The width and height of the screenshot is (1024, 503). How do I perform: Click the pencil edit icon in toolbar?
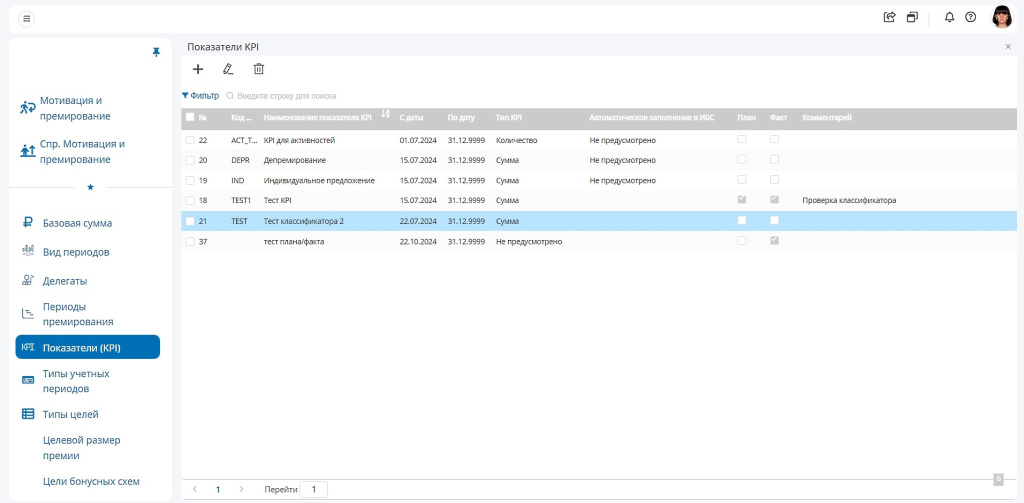click(228, 69)
